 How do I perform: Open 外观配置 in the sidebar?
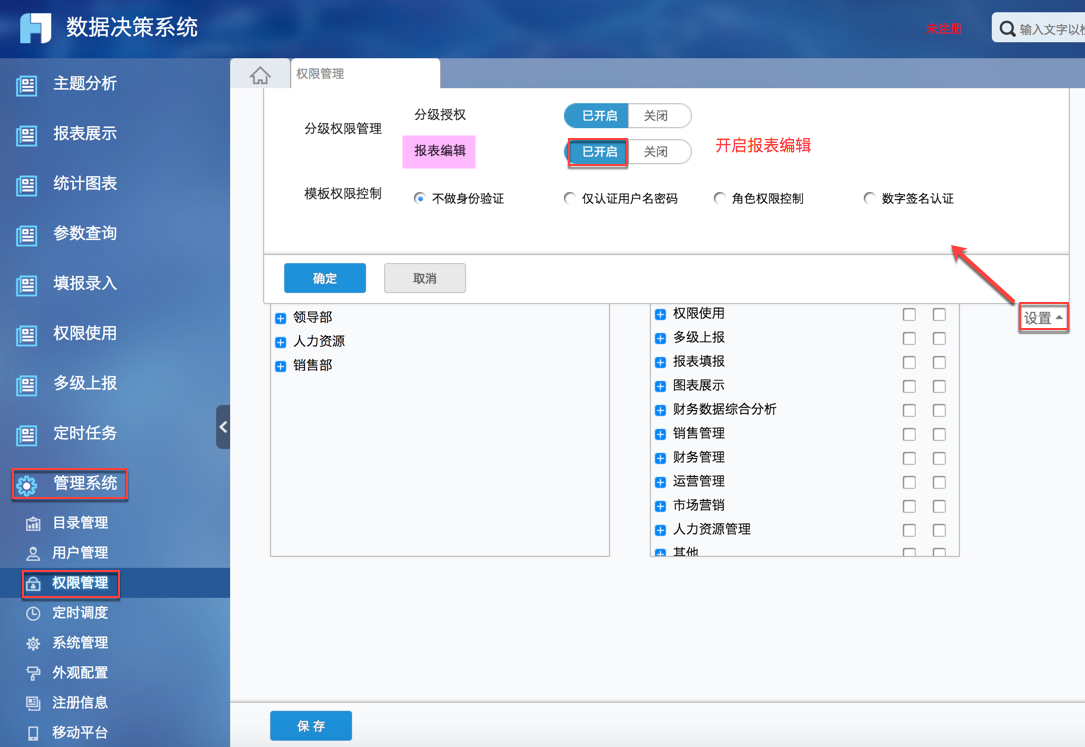coord(80,672)
